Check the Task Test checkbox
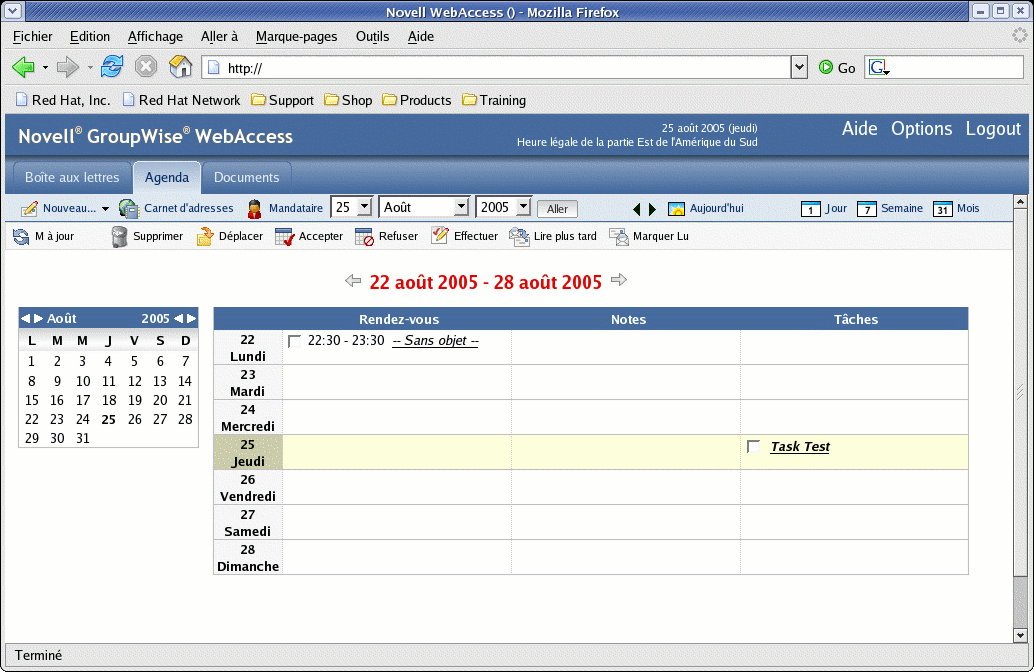The width and height of the screenshot is (1034, 672). [753, 446]
